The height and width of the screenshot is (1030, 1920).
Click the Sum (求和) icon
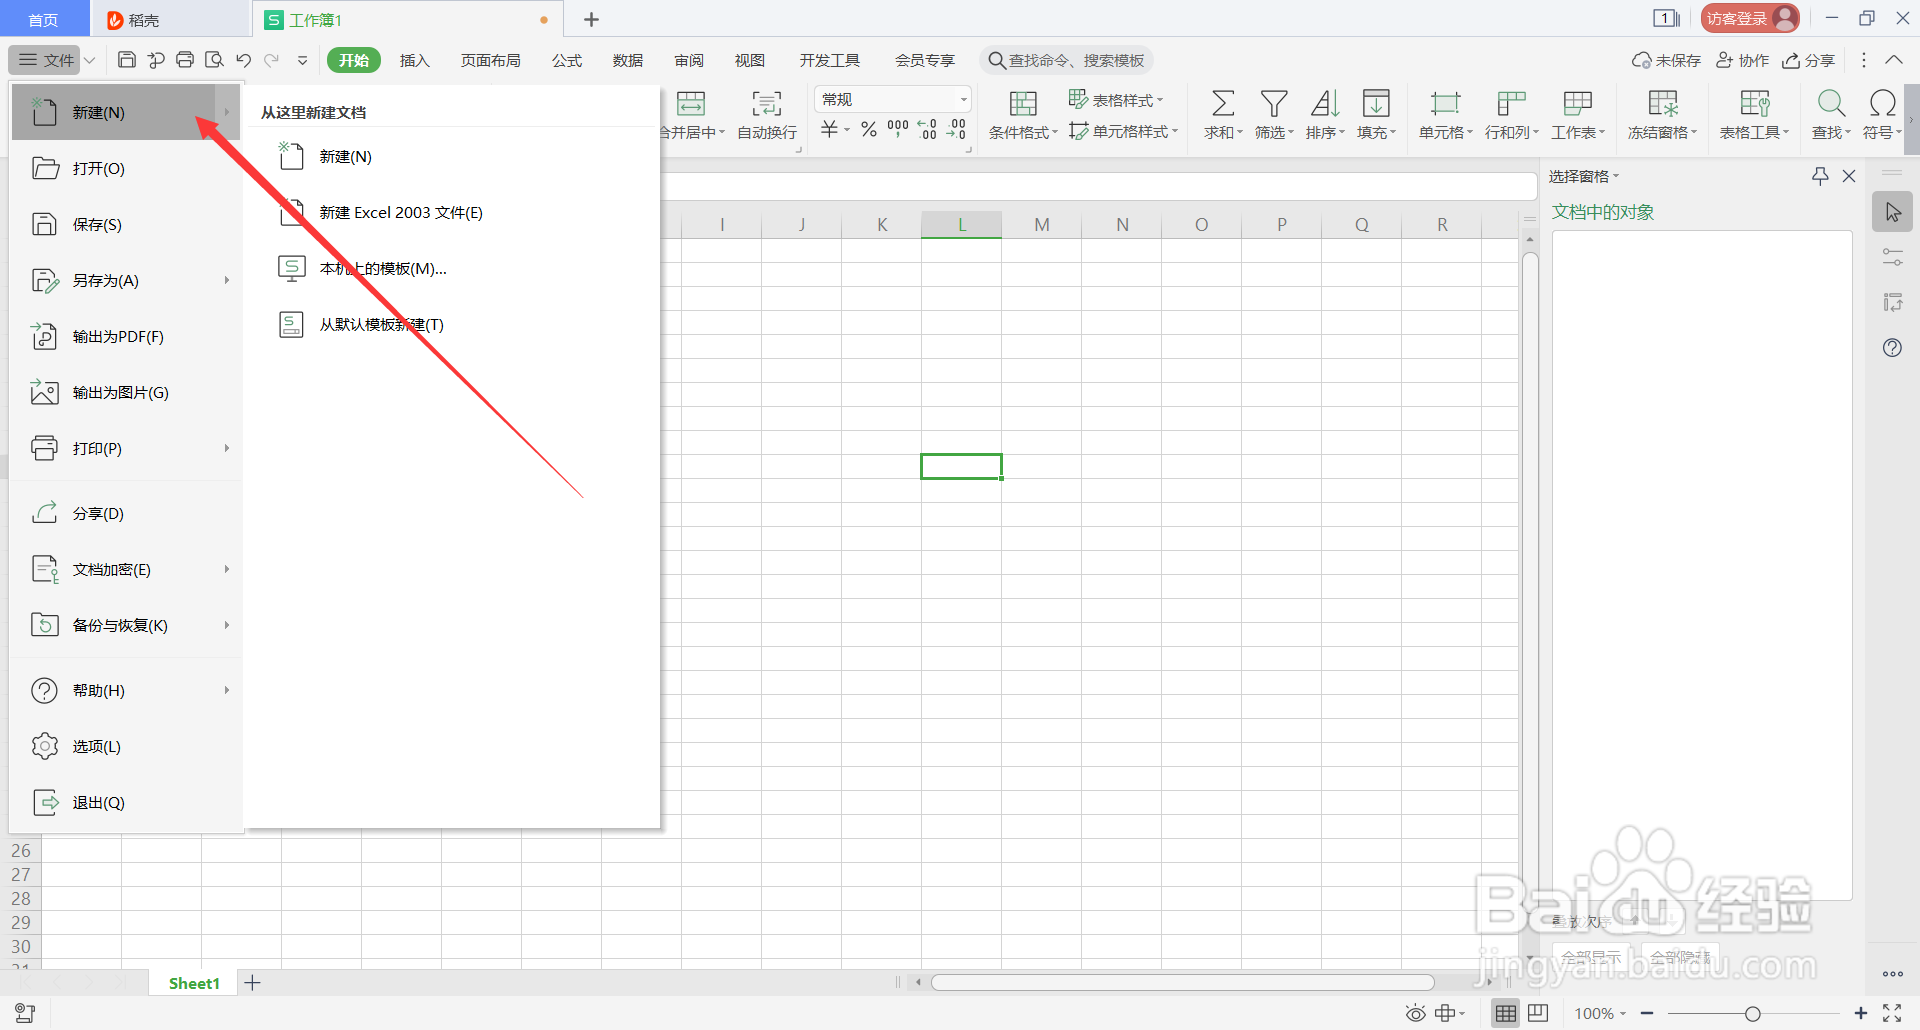[x=1223, y=103]
